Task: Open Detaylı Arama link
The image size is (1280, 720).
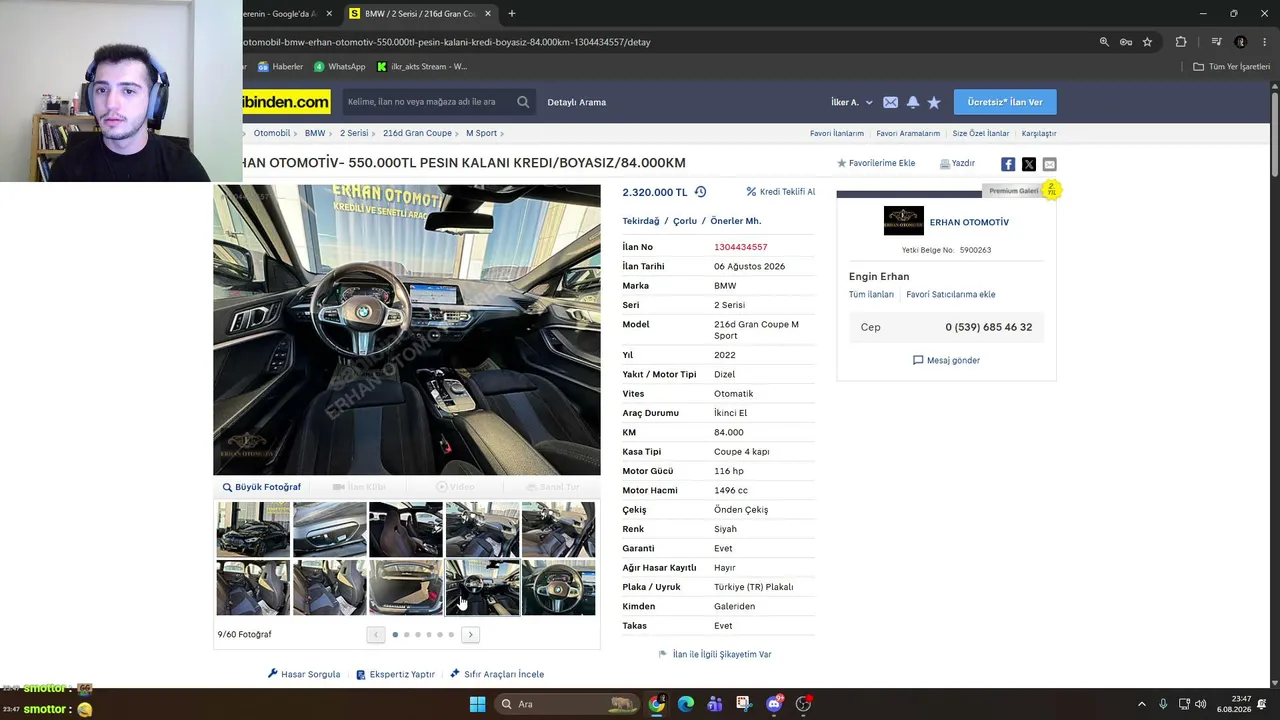Action: point(577,102)
